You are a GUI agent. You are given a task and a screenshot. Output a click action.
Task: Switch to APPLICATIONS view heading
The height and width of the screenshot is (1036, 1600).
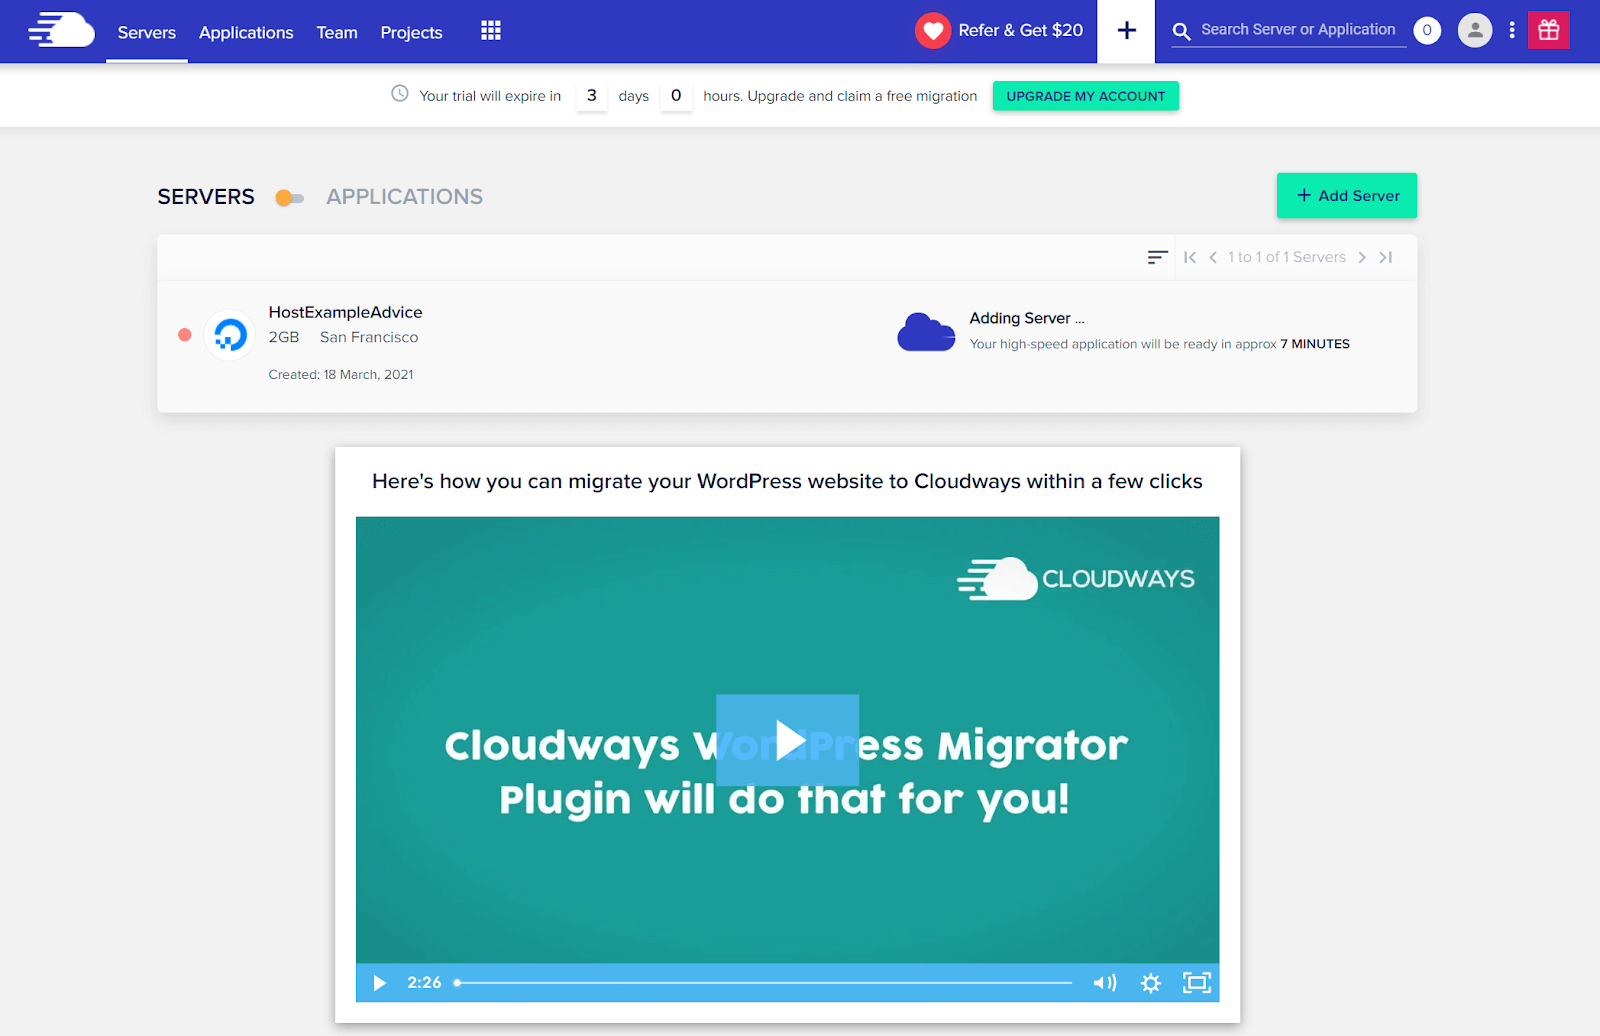404,197
